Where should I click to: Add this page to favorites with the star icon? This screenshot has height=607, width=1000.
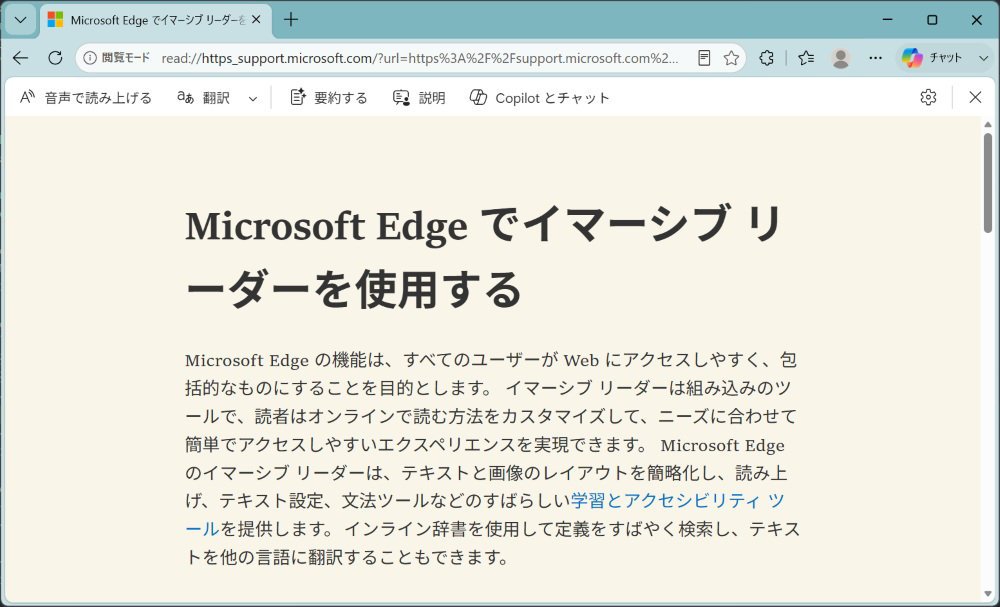(732, 58)
